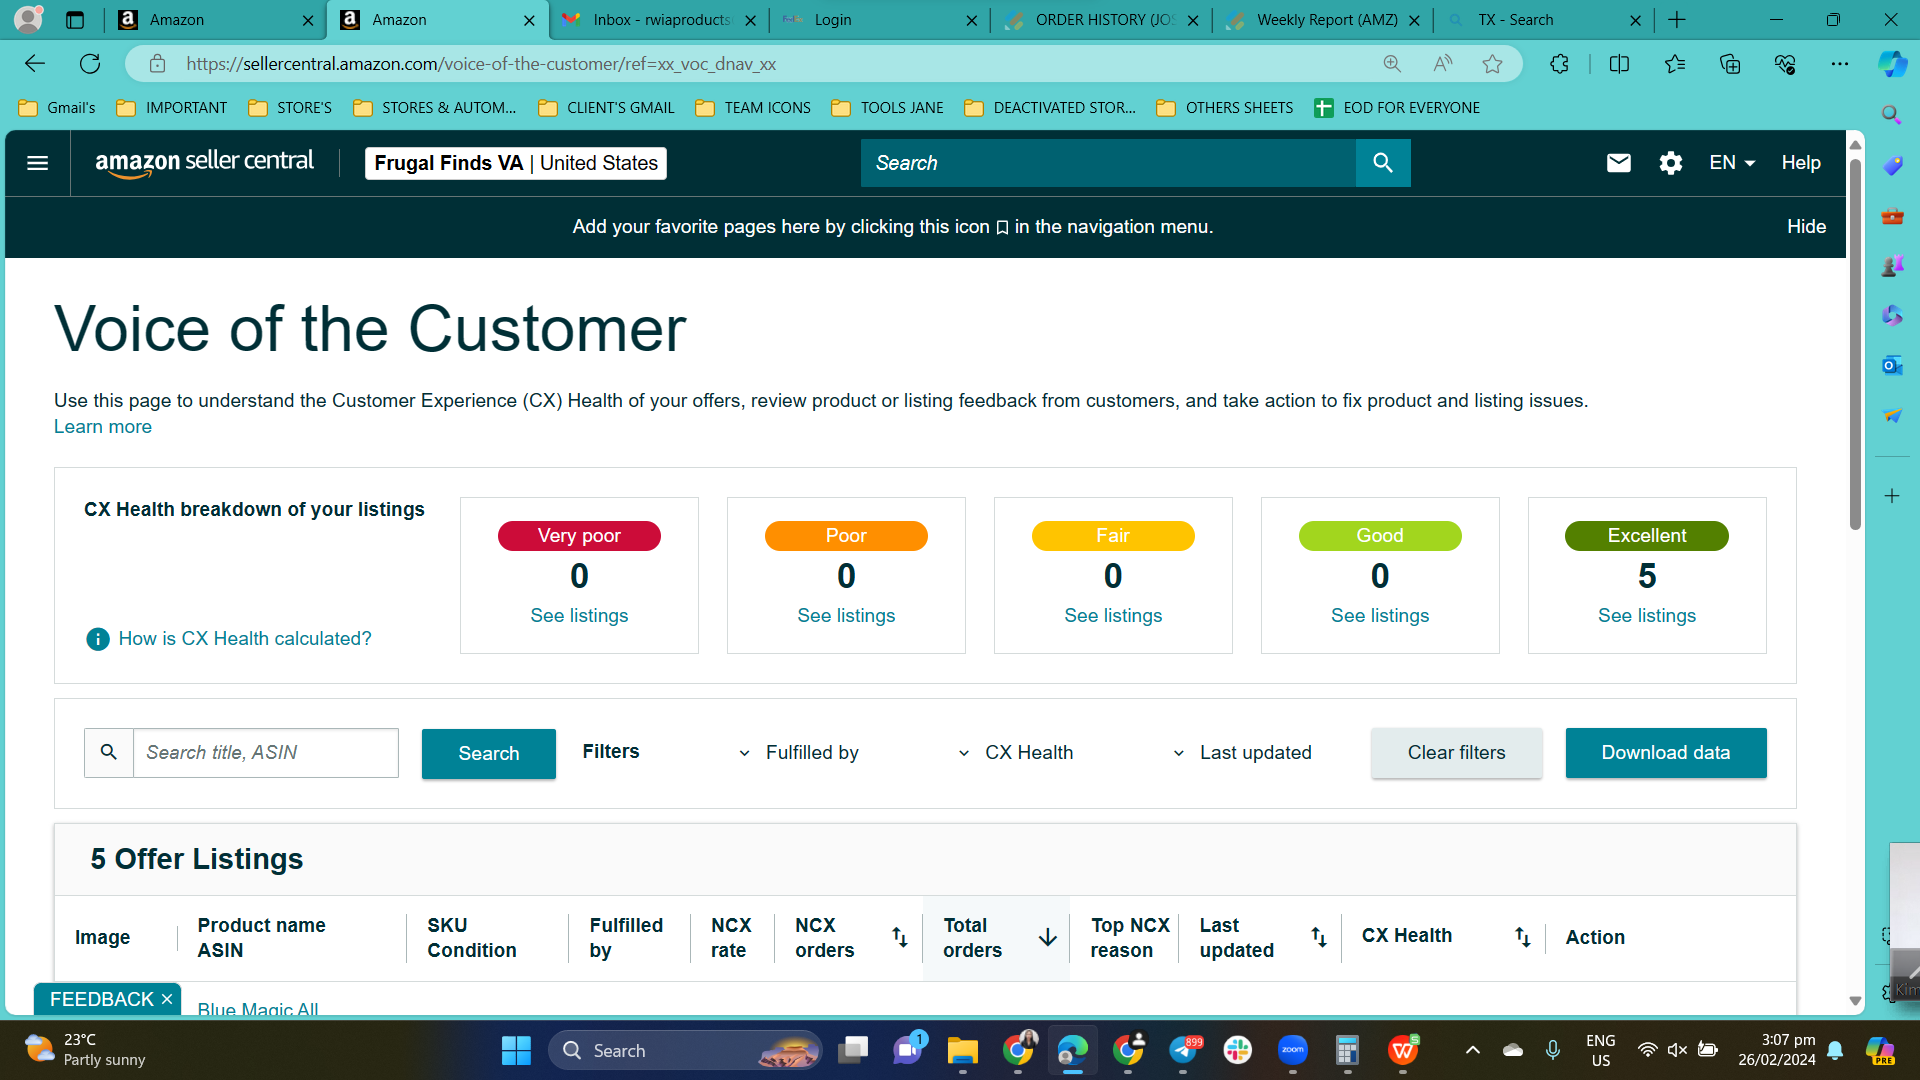The height and width of the screenshot is (1080, 1920).
Task: Switch to the ORDER HISTORY tab
Action: [x=1101, y=20]
